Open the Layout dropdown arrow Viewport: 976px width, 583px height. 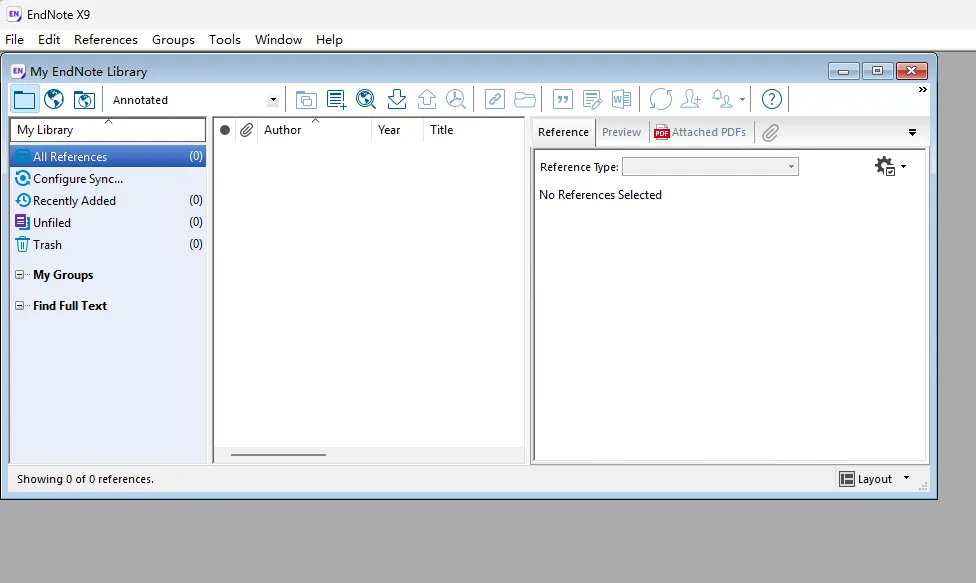click(x=906, y=478)
